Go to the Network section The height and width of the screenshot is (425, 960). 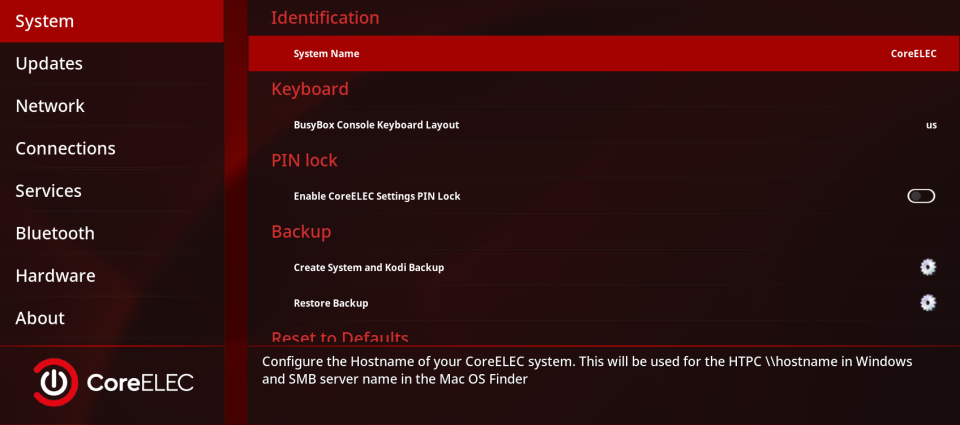click(x=50, y=106)
